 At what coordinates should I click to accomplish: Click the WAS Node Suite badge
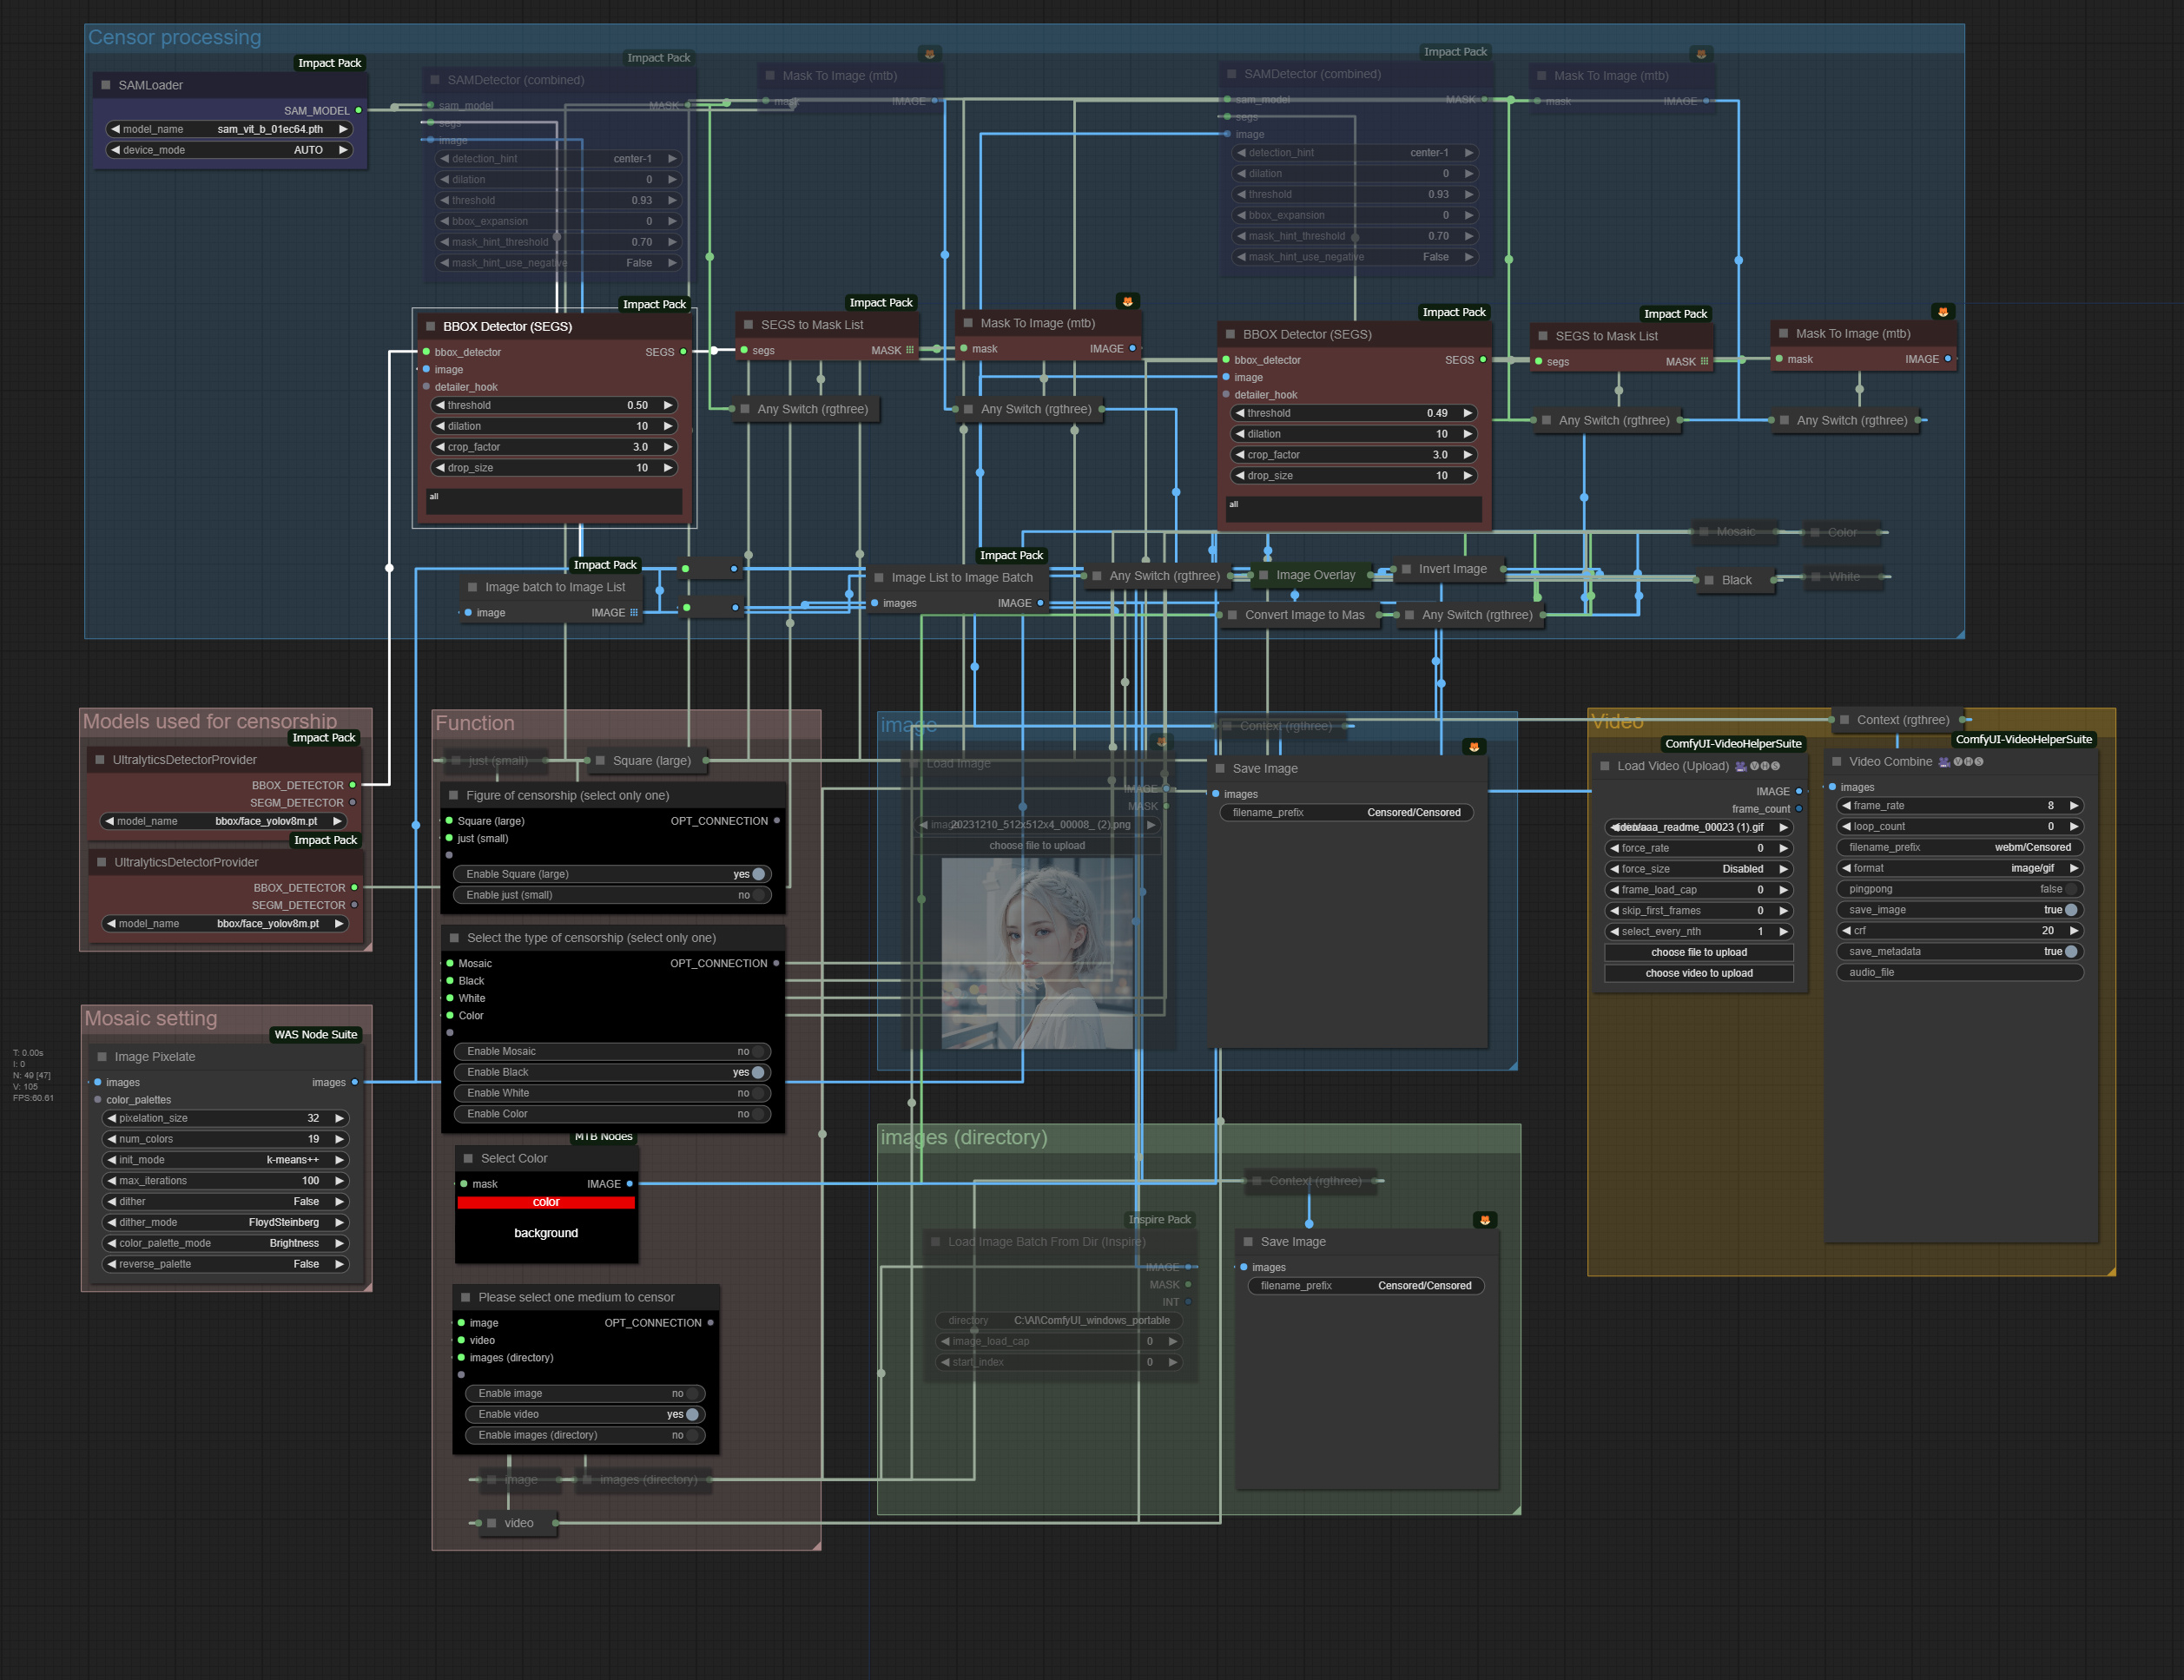(315, 1035)
